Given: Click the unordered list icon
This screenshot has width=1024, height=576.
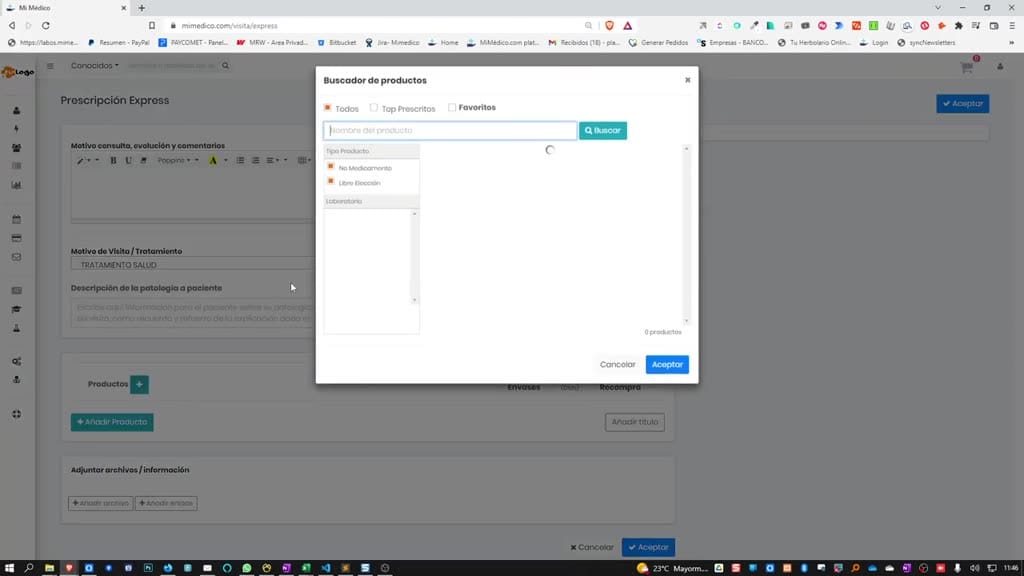Looking at the screenshot, I should 240,160.
